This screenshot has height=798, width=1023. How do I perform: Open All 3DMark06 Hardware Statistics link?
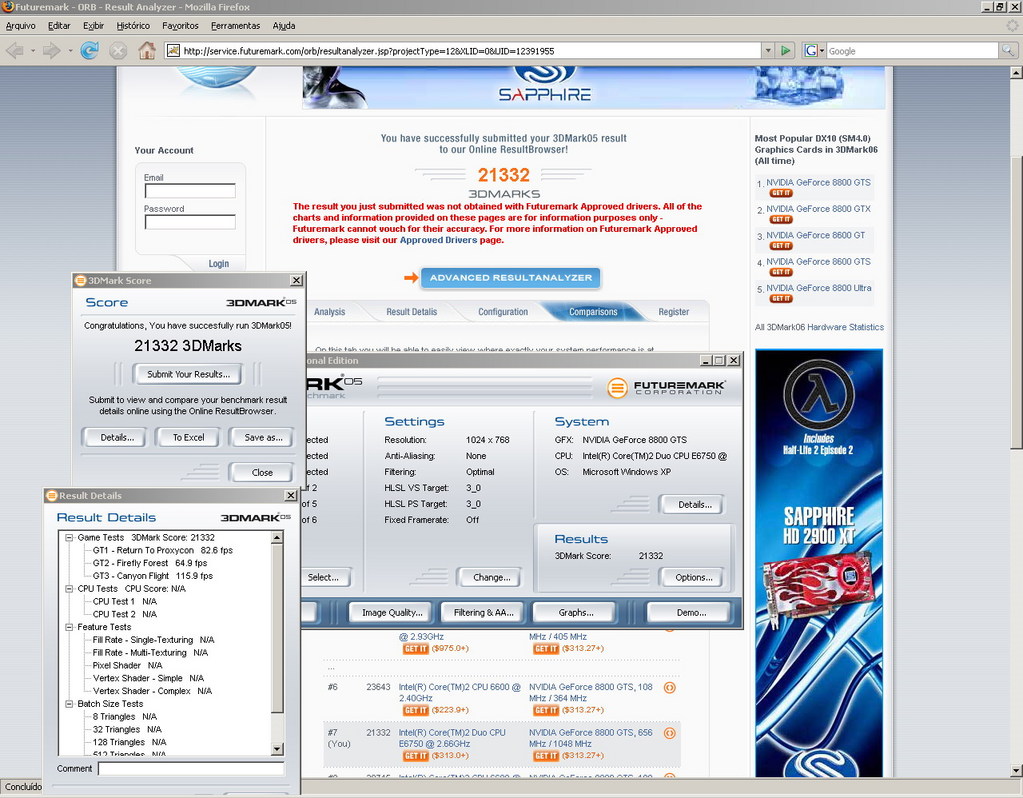tap(819, 327)
